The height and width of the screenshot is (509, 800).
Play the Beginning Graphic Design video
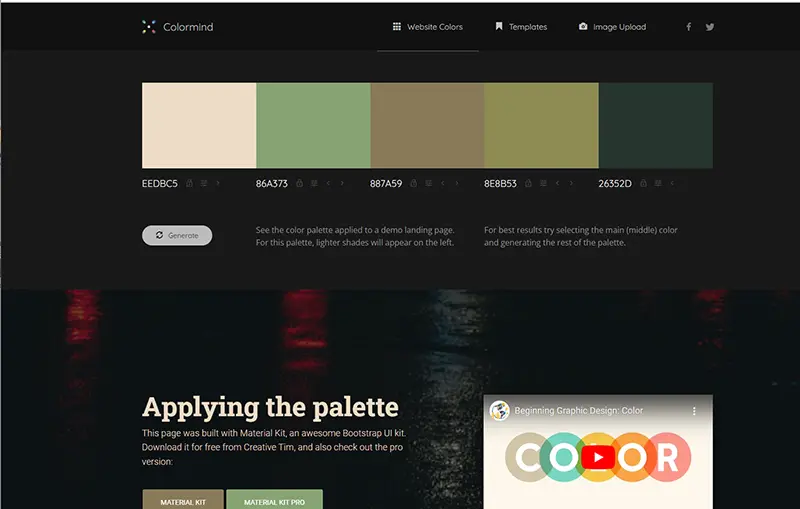[597, 457]
